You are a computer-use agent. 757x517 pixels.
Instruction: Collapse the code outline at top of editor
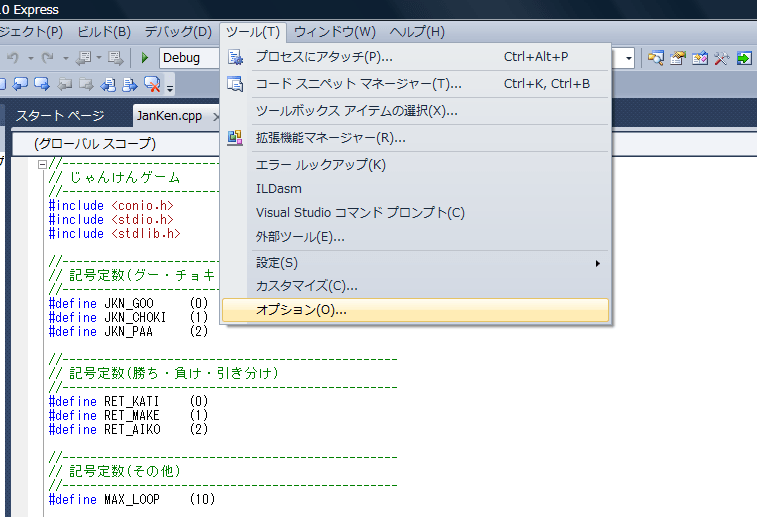click(42, 164)
